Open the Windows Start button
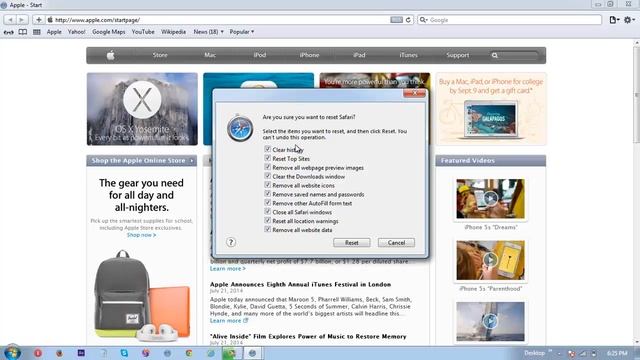 [12, 353]
